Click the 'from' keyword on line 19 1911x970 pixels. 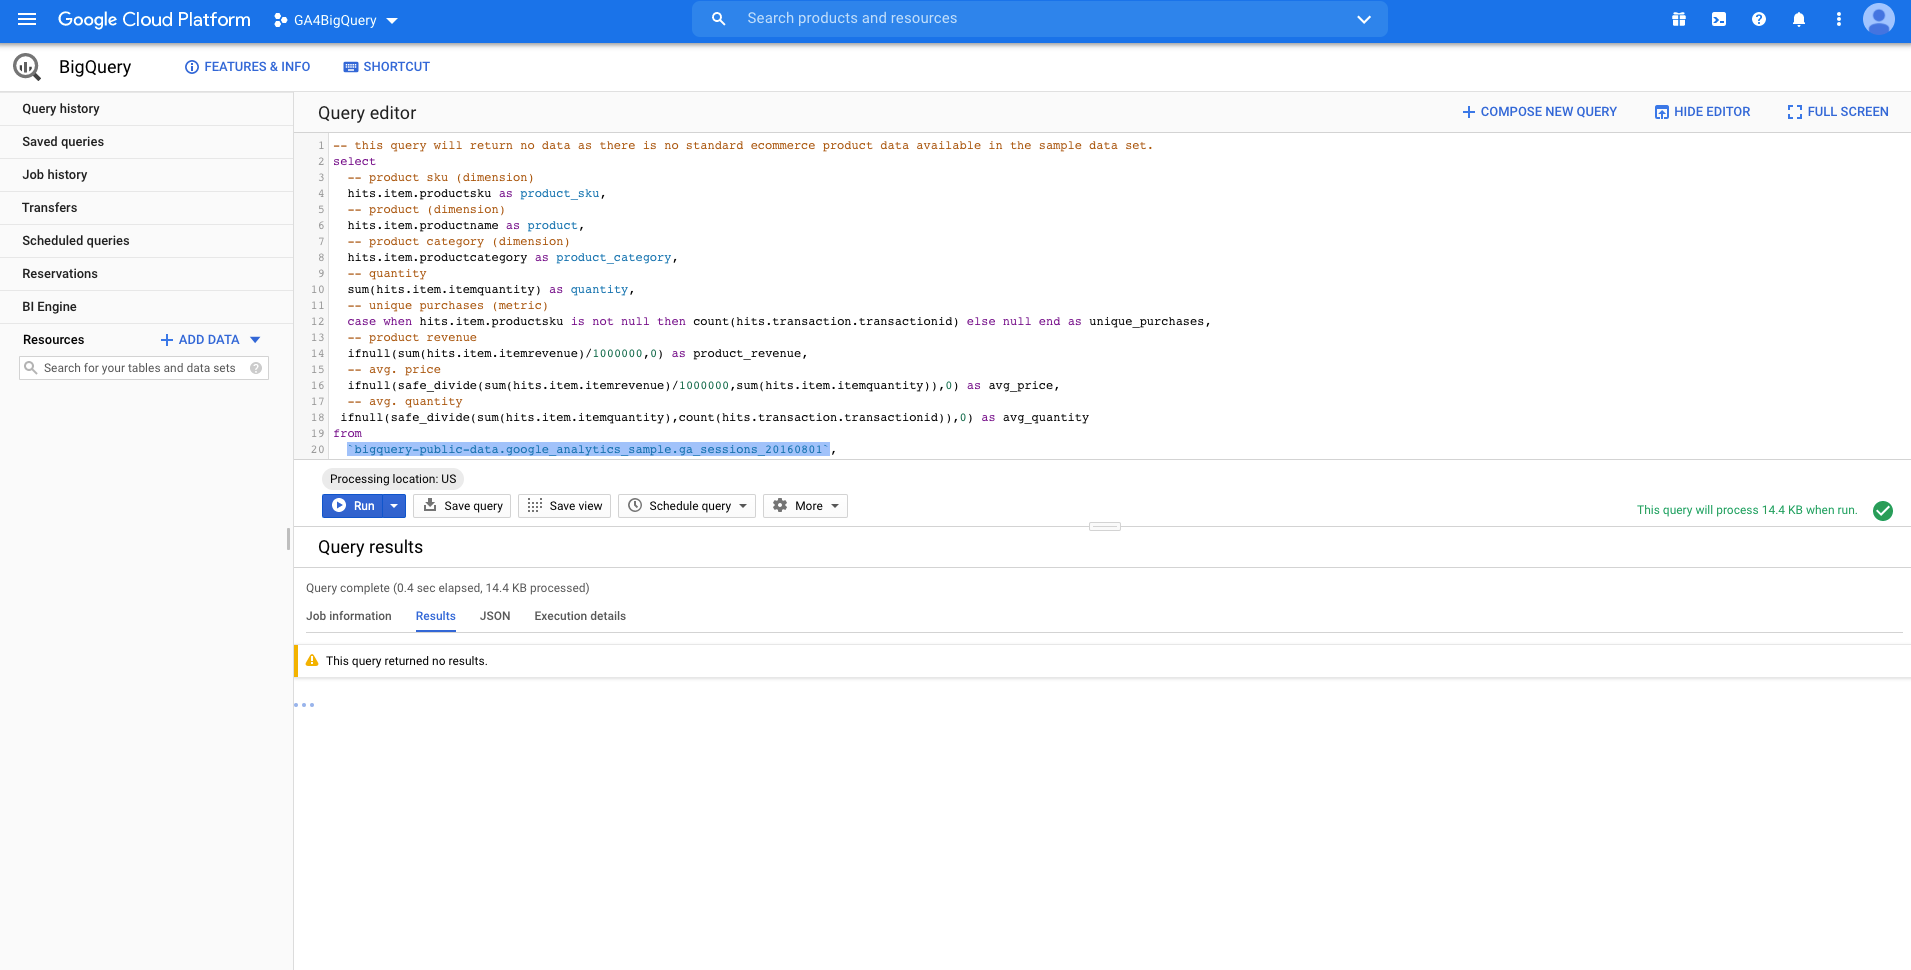click(x=348, y=434)
